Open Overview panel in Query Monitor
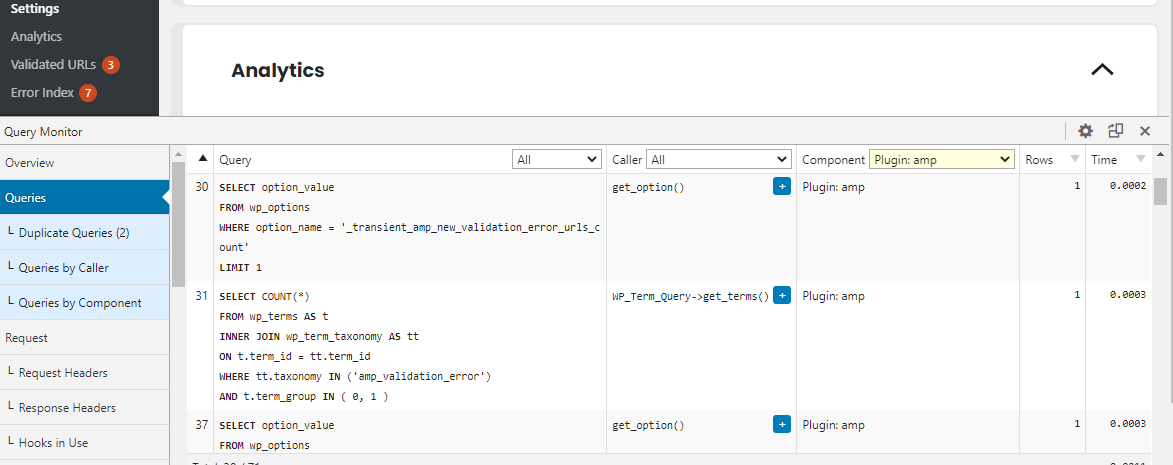Image resolution: width=1173 pixels, height=465 pixels. click(x=85, y=163)
